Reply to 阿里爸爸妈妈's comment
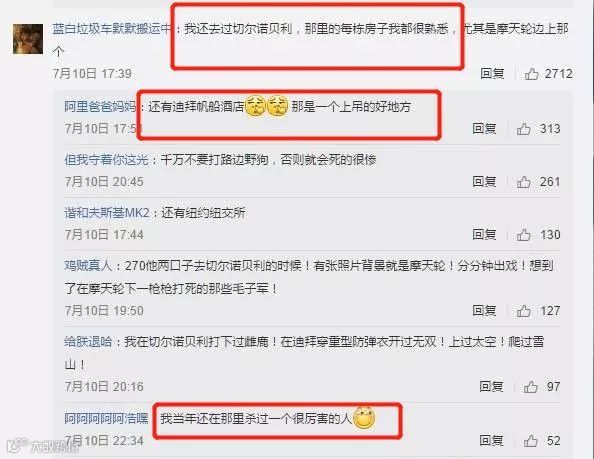Viewport: 594px width, 459px height. 484,129
